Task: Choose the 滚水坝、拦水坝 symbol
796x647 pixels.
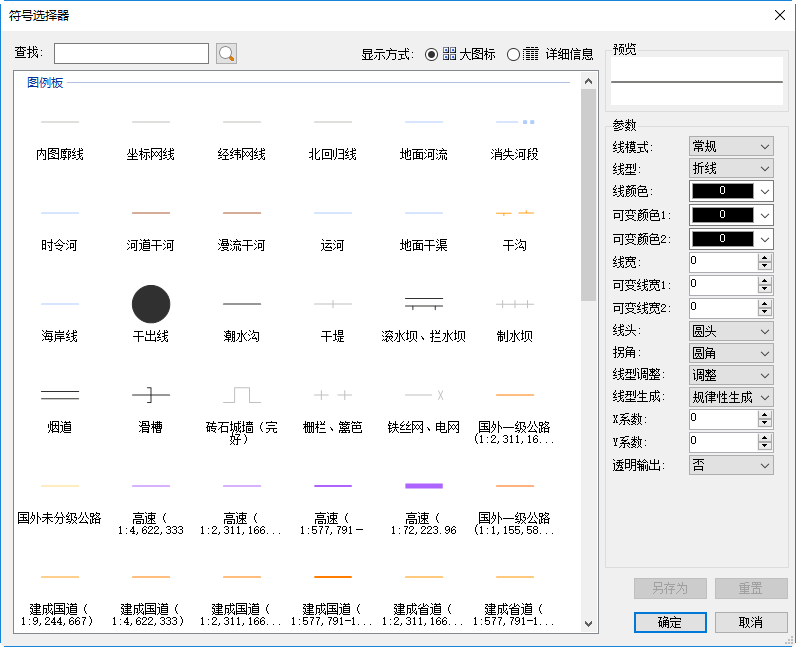Action: coord(423,303)
